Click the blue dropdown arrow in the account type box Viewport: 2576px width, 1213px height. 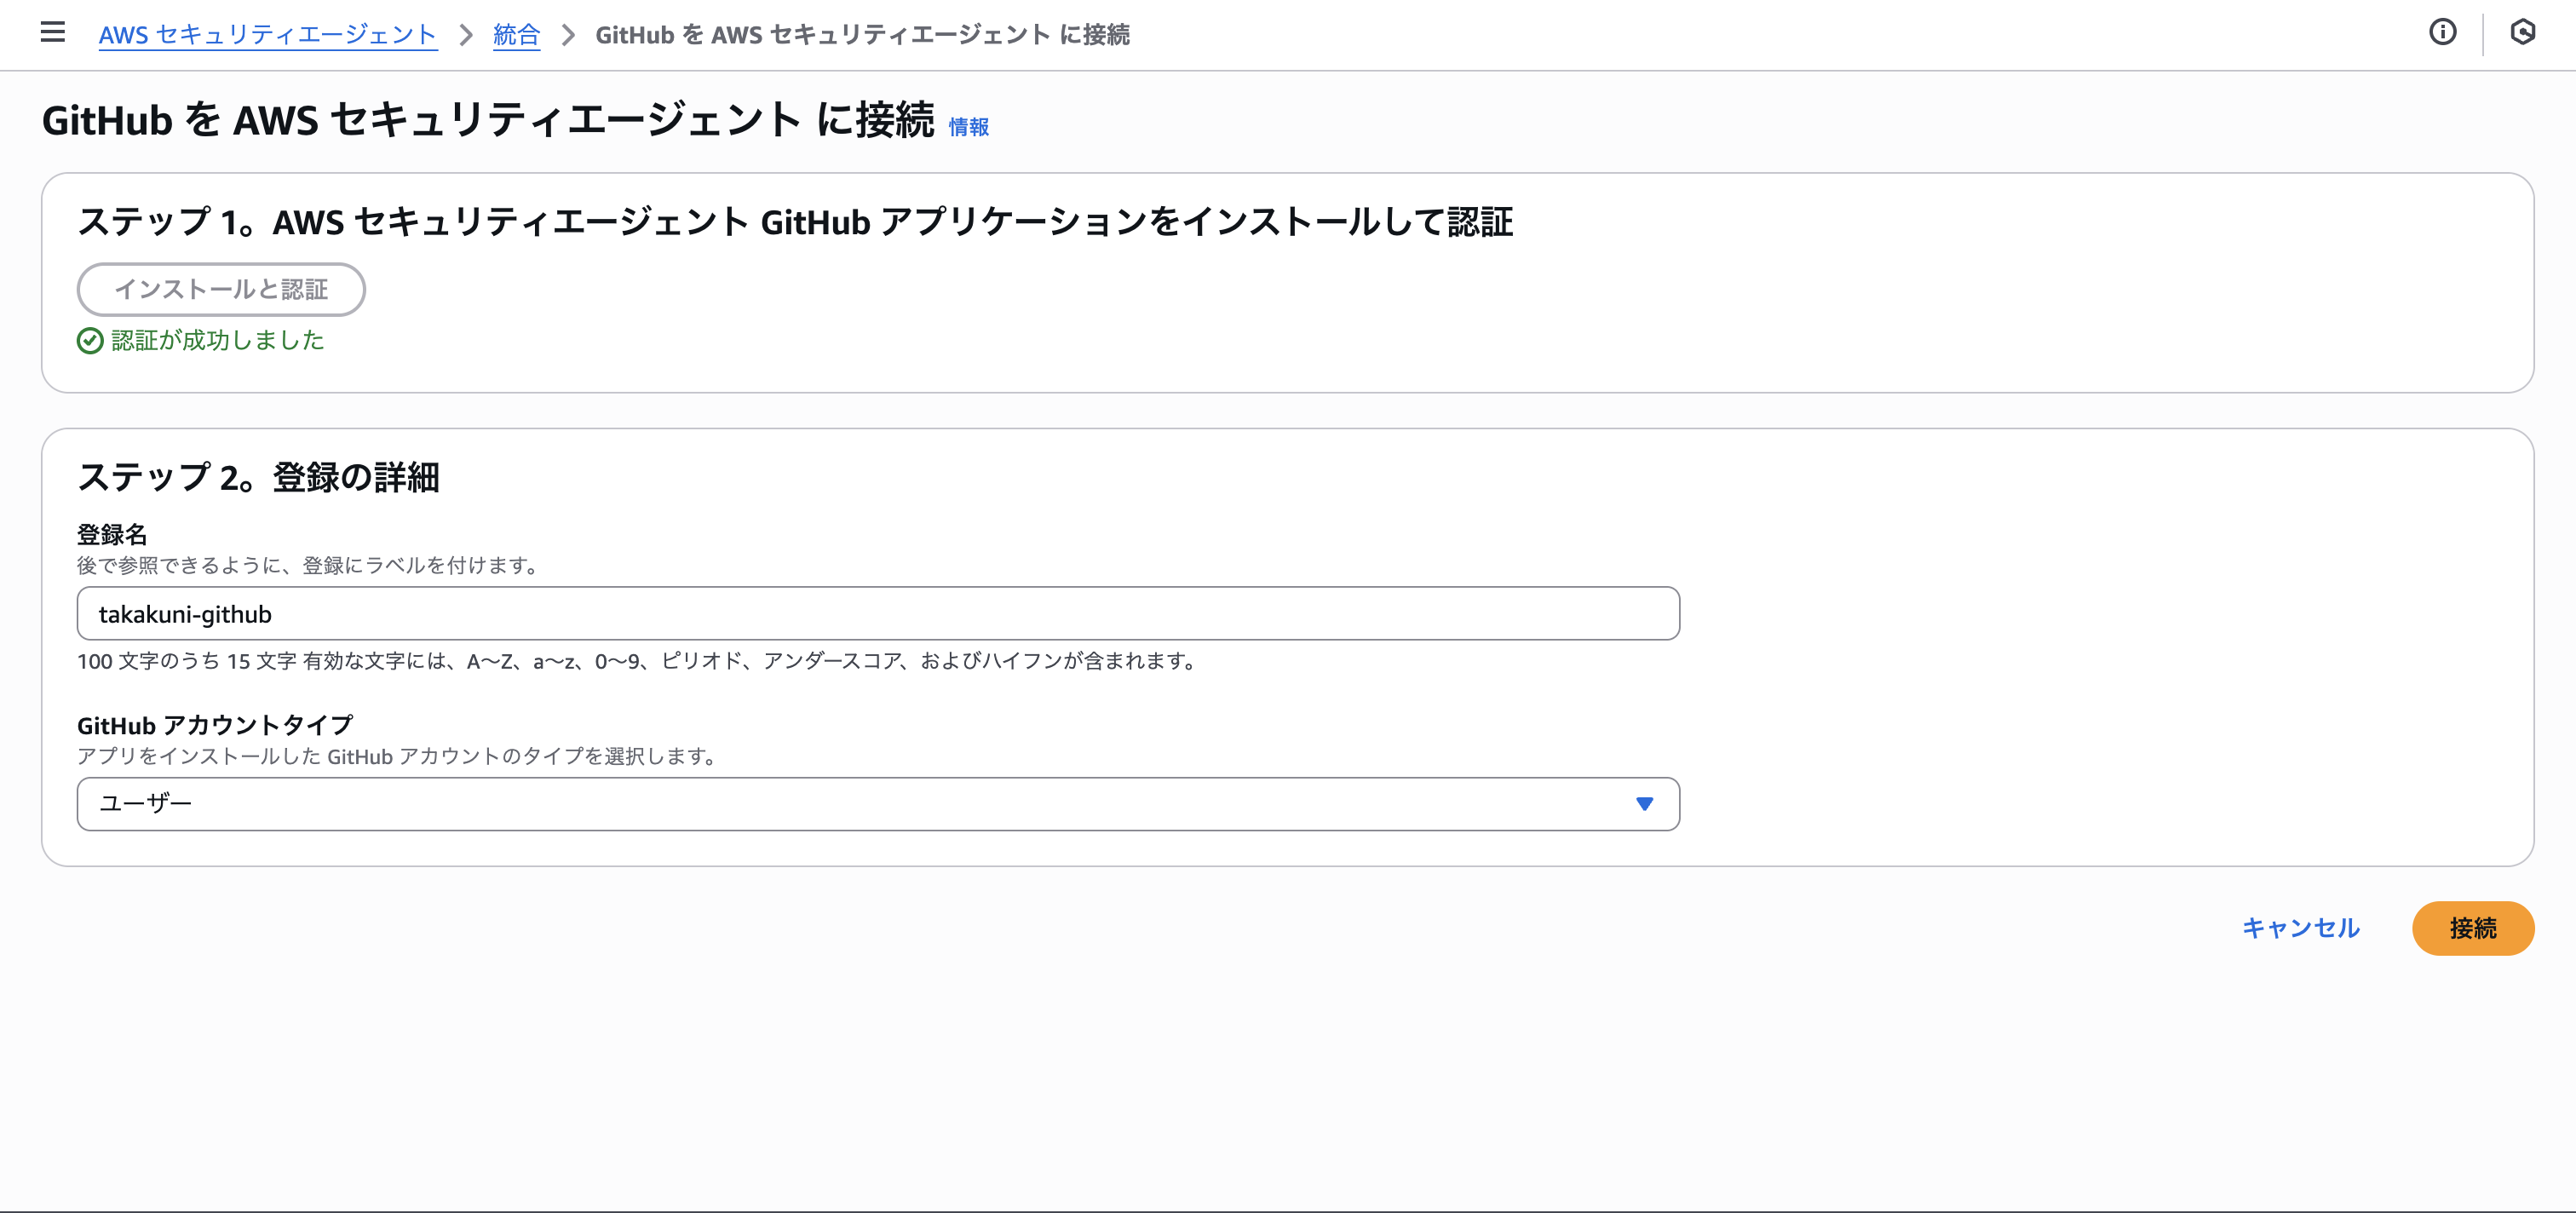(x=1643, y=803)
